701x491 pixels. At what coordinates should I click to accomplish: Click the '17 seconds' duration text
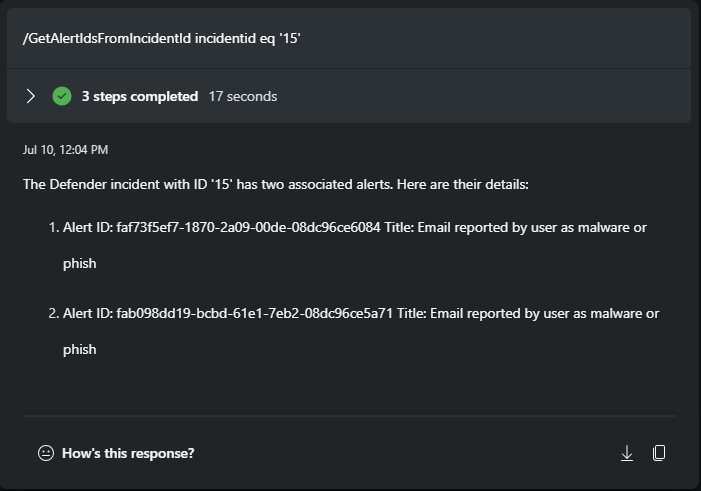[x=243, y=97]
